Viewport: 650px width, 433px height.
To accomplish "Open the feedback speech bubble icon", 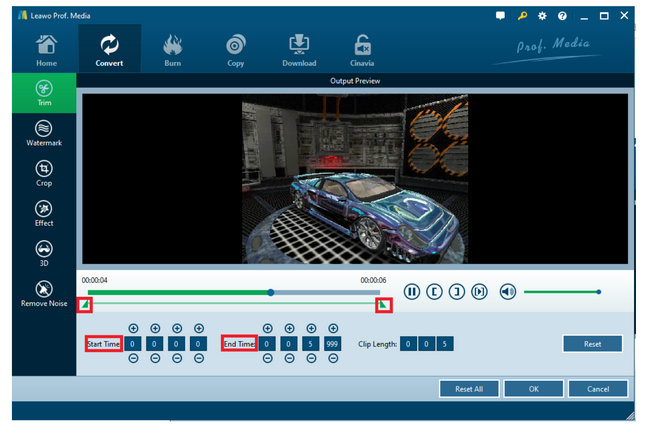I will coord(501,17).
